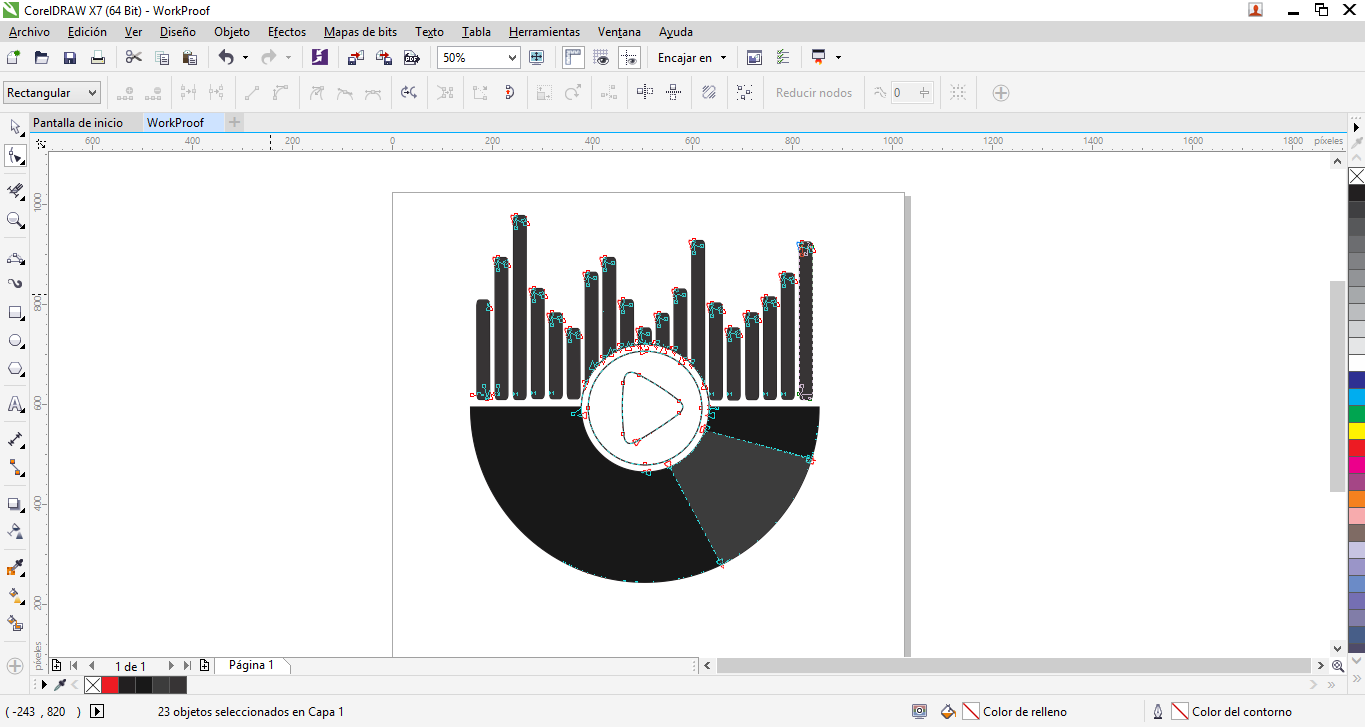Image resolution: width=1365 pixels, height=727 pixels.
Task: Click quick customize plus in toolbox
Action: [15, 666]
